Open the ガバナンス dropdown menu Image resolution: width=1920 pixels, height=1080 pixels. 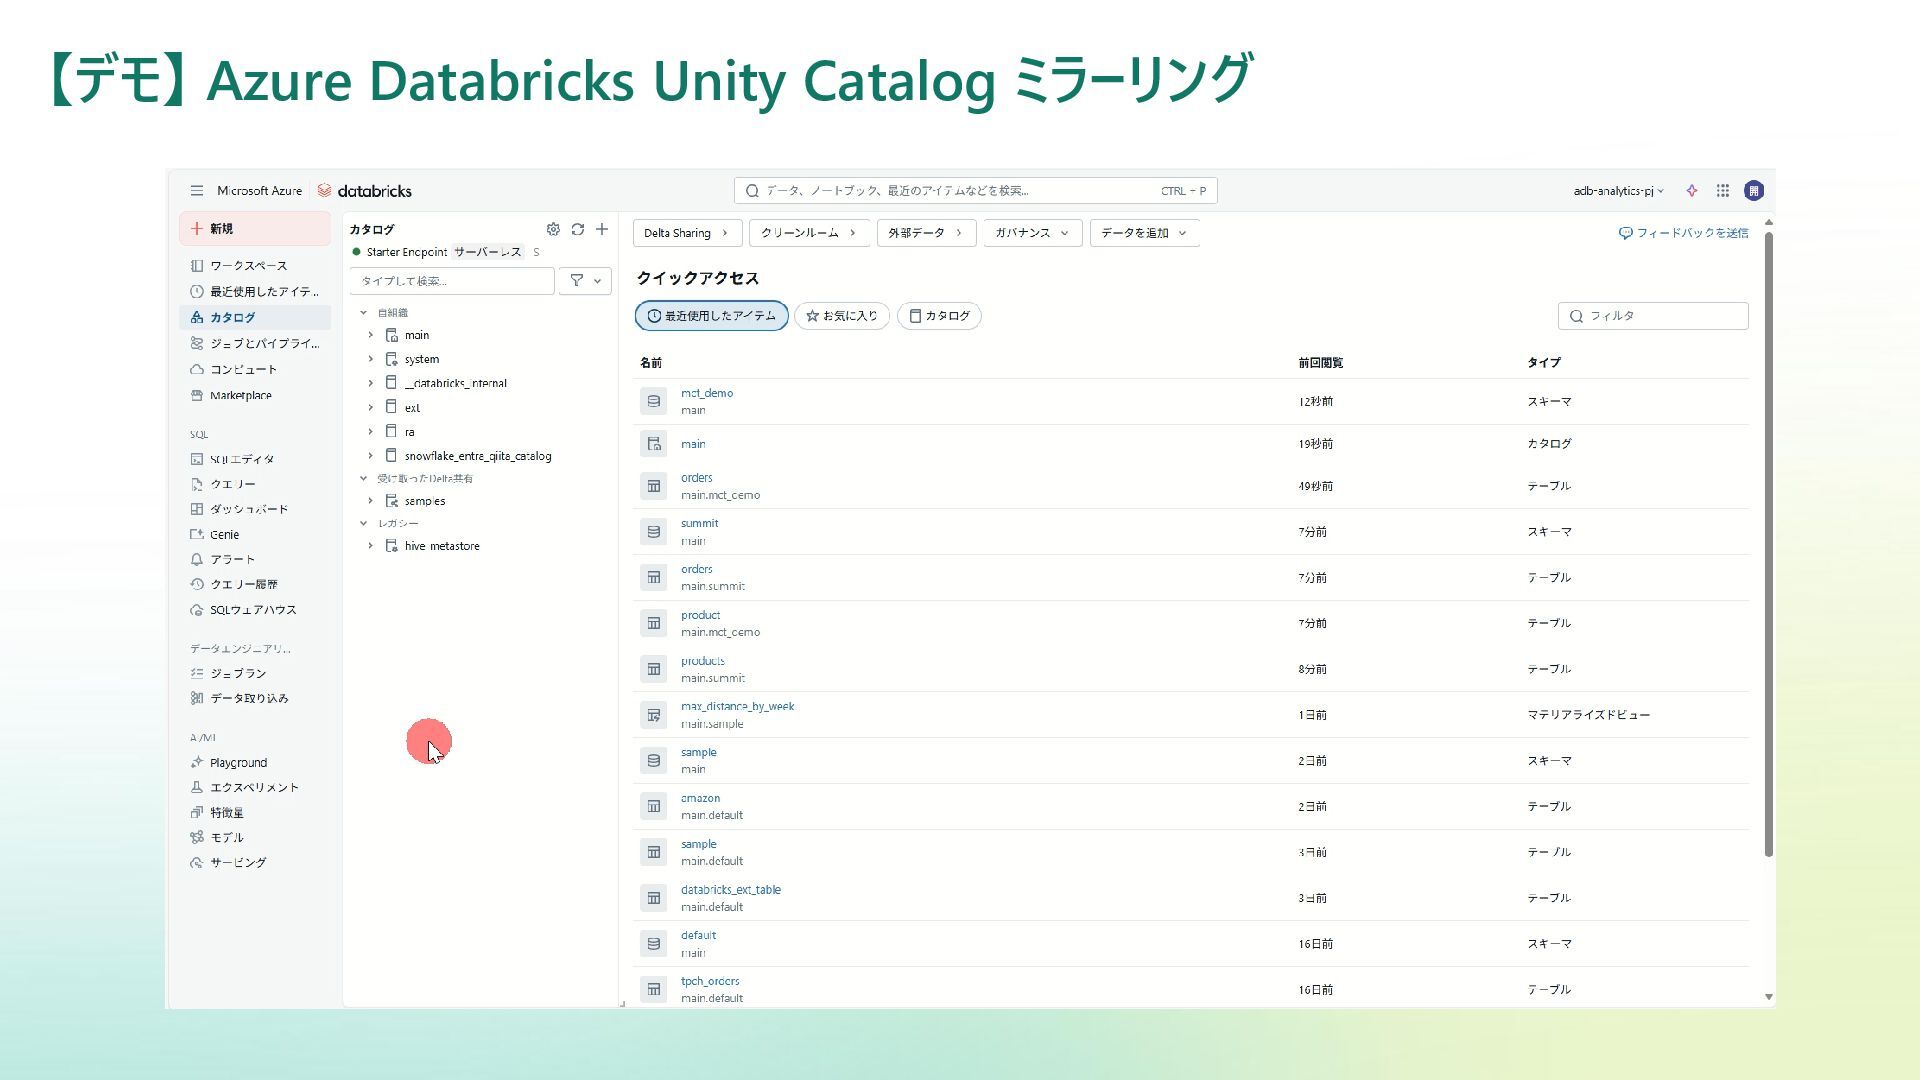click(x=1032, y=233)
